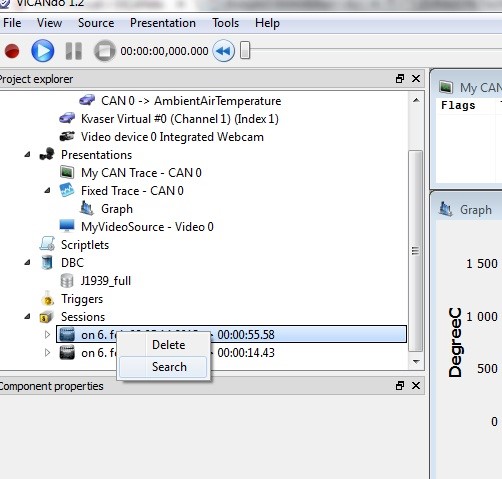Select My CAN Trace - CAN 0
The height and width of the screenshot is (479, 502).
pos(141,173)
